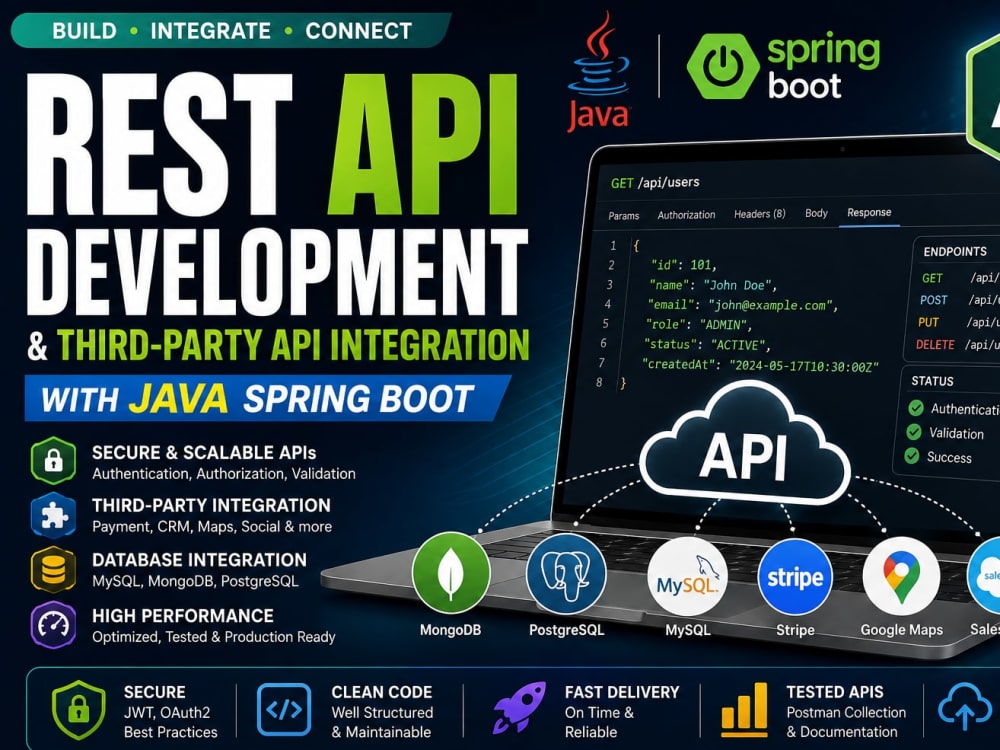Click the purple rocket Fast Delivery icon

(520, 707)
